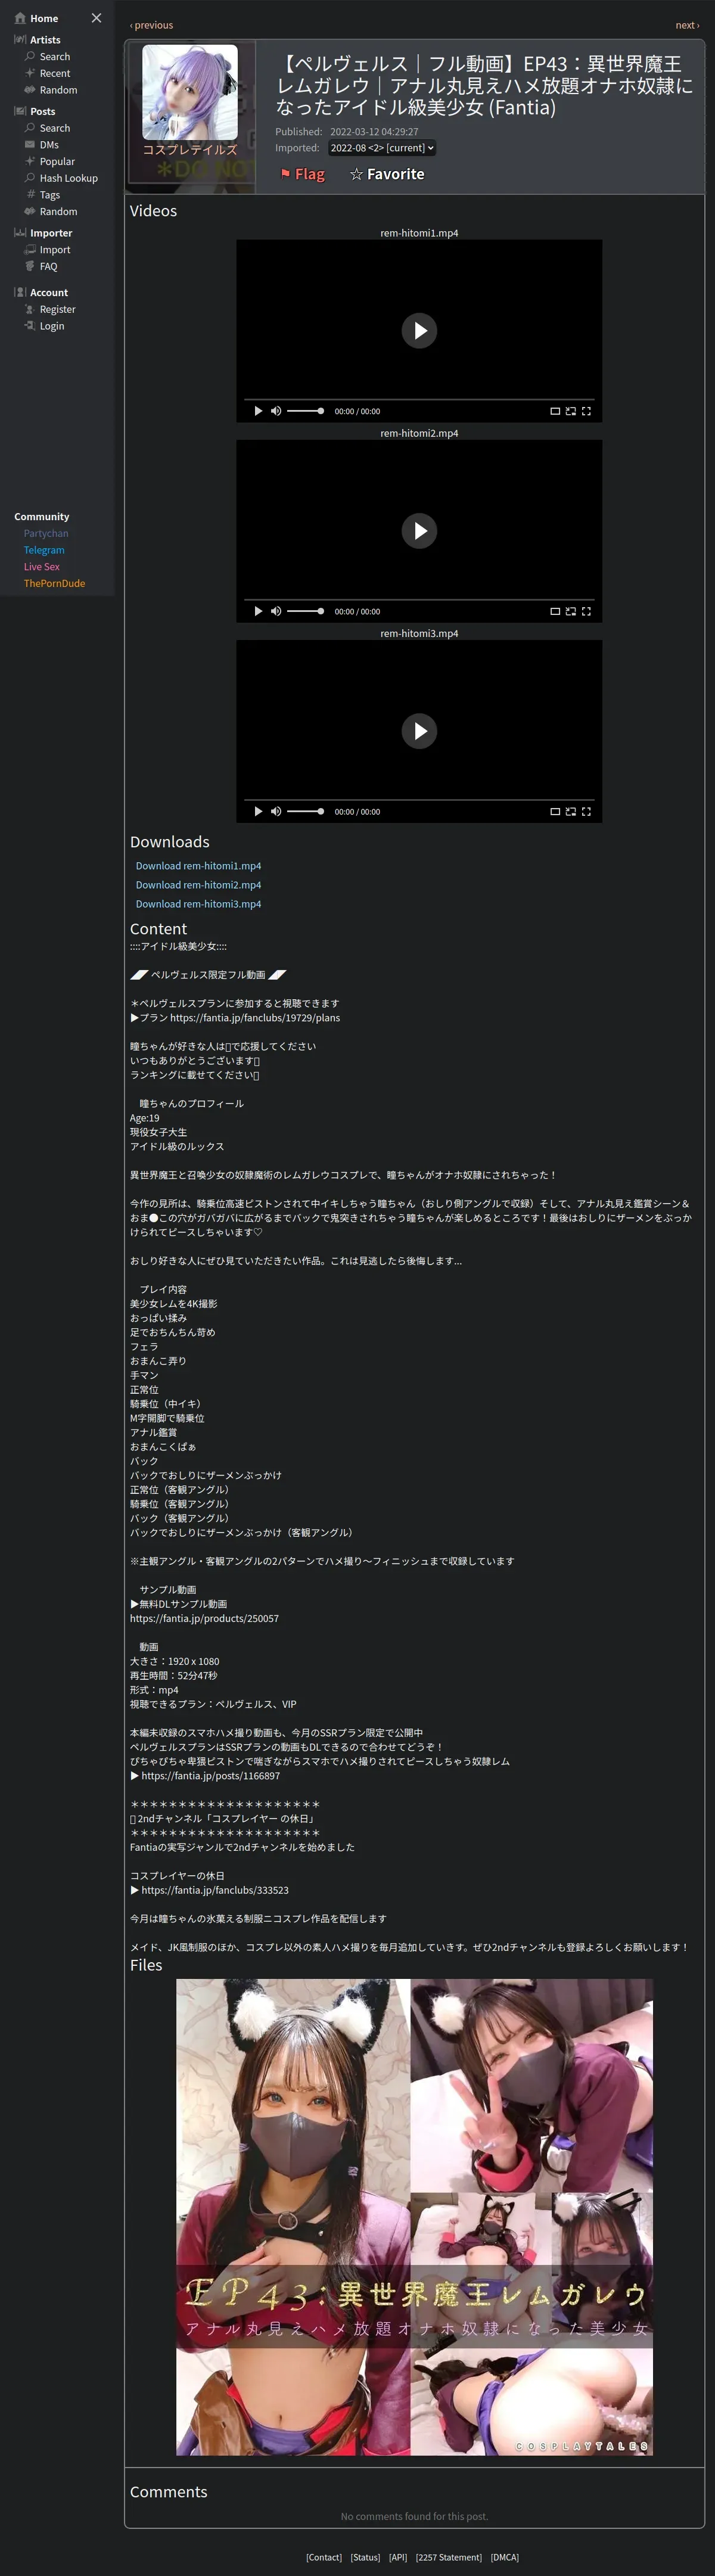This screenshot has width=715, height=2576.
Task: Download rem-hitomi2.mp4 file link
Action: click(x=198, y=885)
